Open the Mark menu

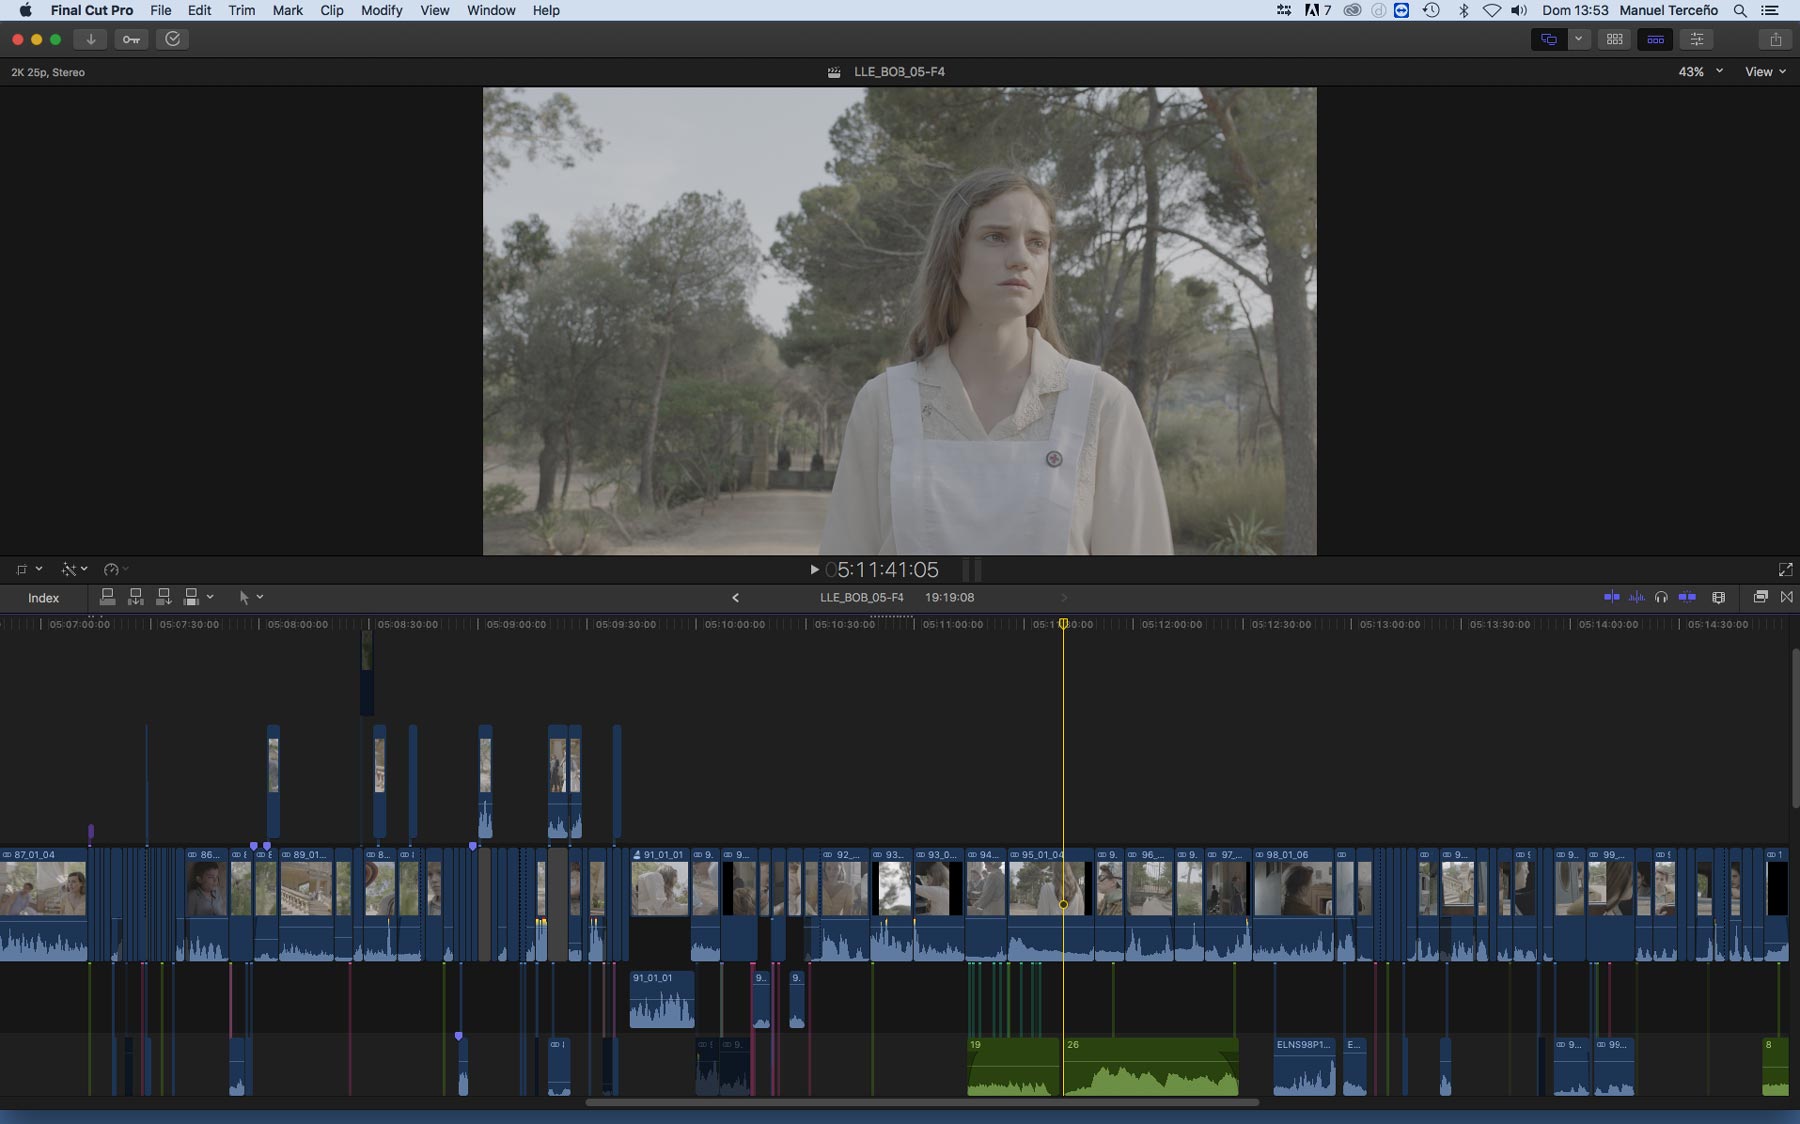click(x=288, y=10)
